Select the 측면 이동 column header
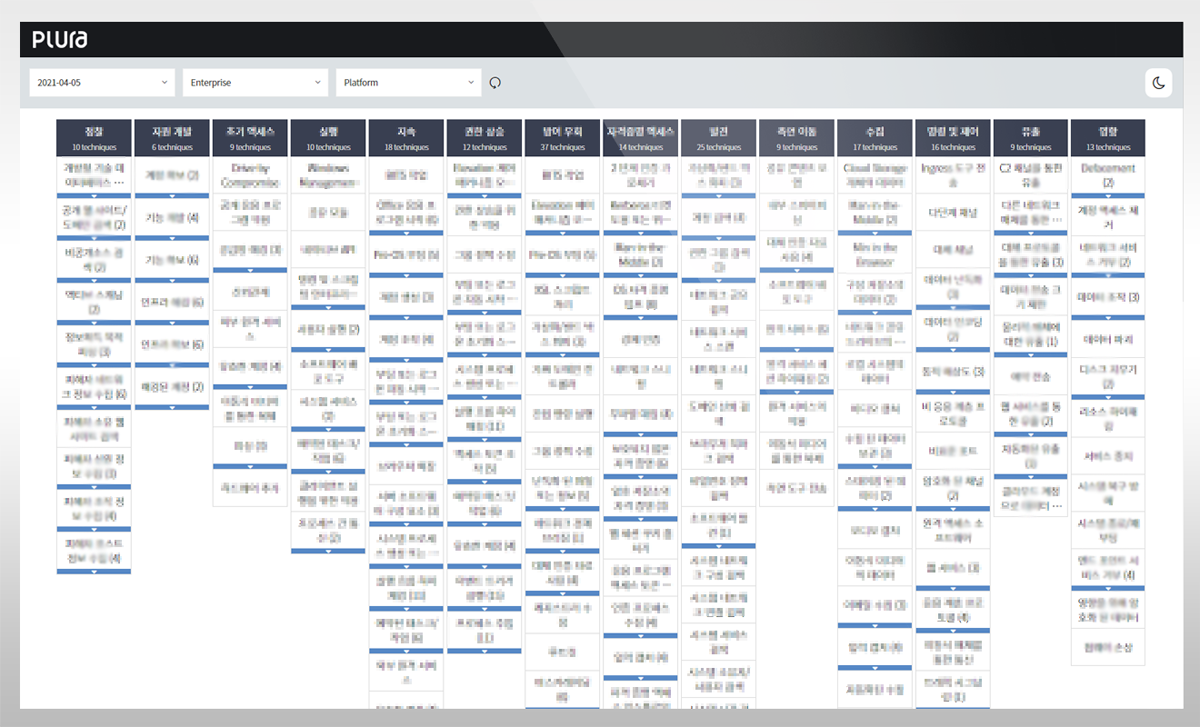 point(796,138)
